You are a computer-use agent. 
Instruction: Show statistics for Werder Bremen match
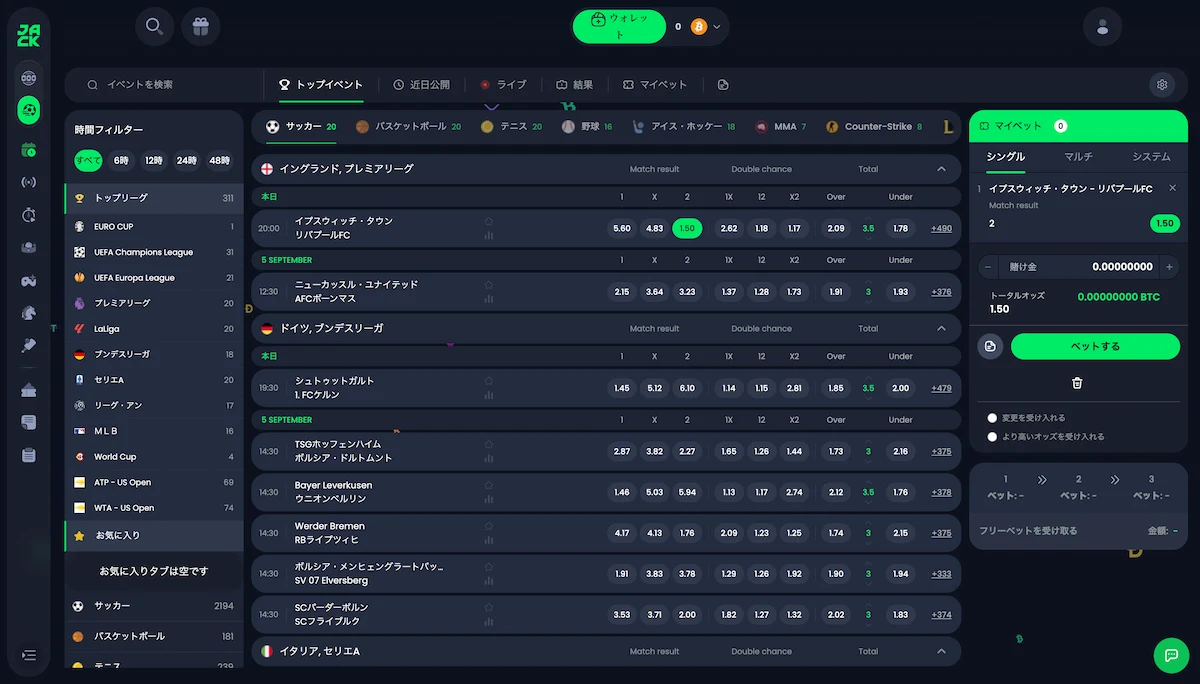[x=489, y=540]
